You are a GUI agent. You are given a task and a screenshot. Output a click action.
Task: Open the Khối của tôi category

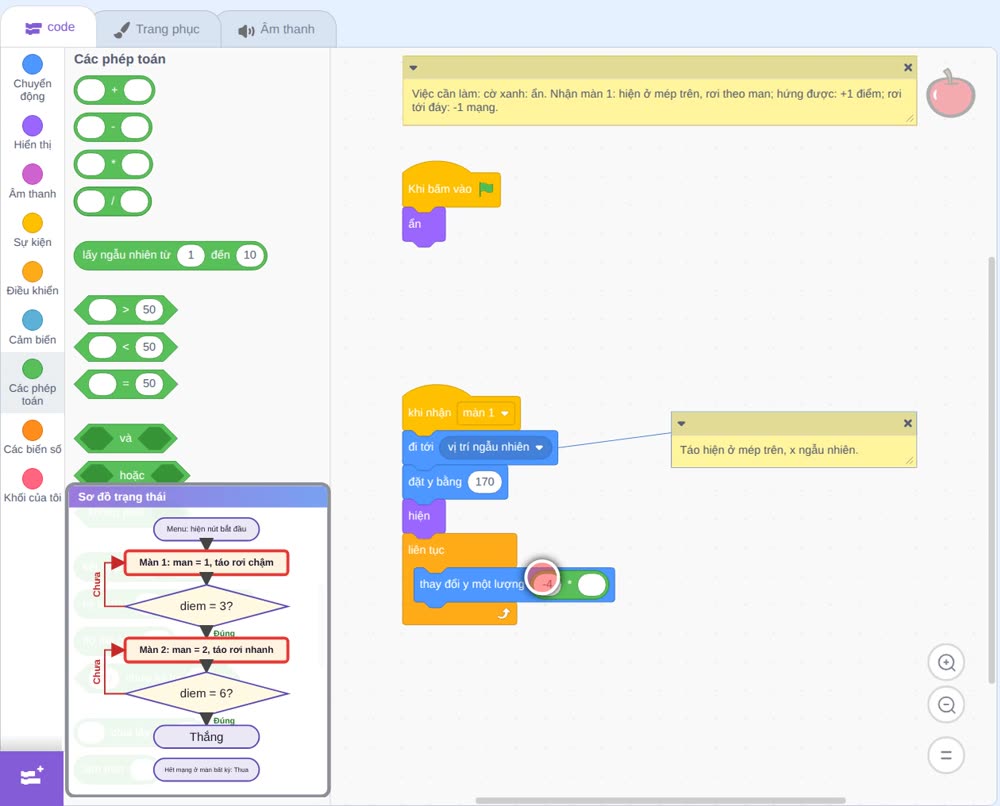pyautogui.click(x=32, y=485)
